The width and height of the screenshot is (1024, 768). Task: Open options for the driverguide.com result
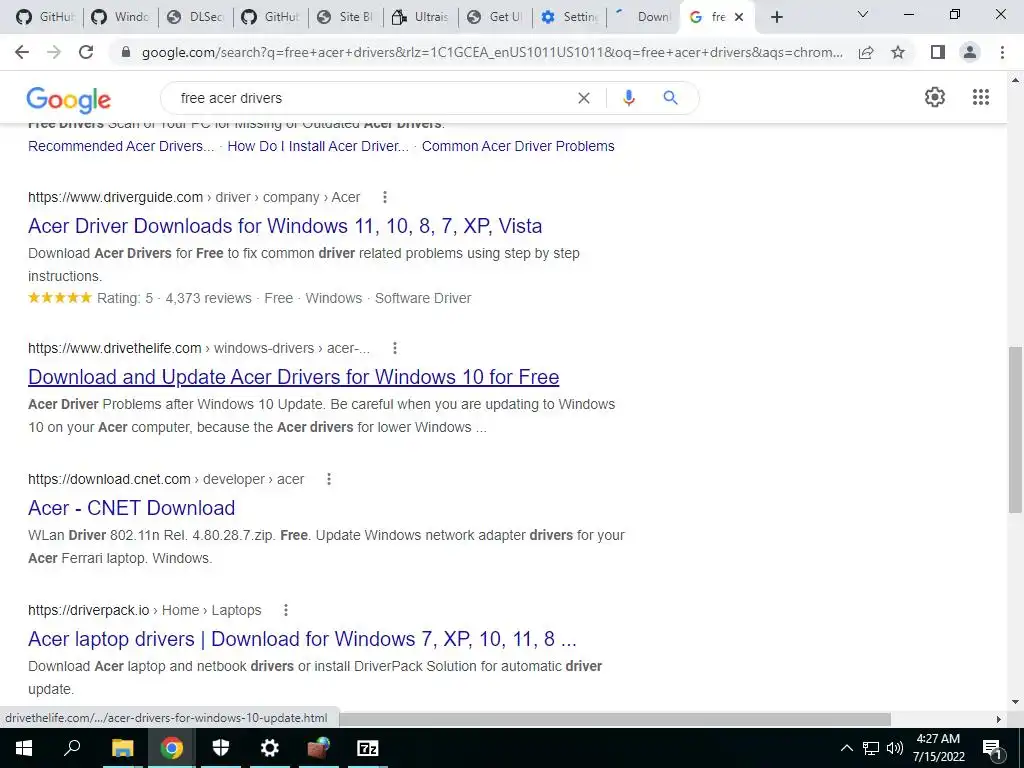coord(385,197)
